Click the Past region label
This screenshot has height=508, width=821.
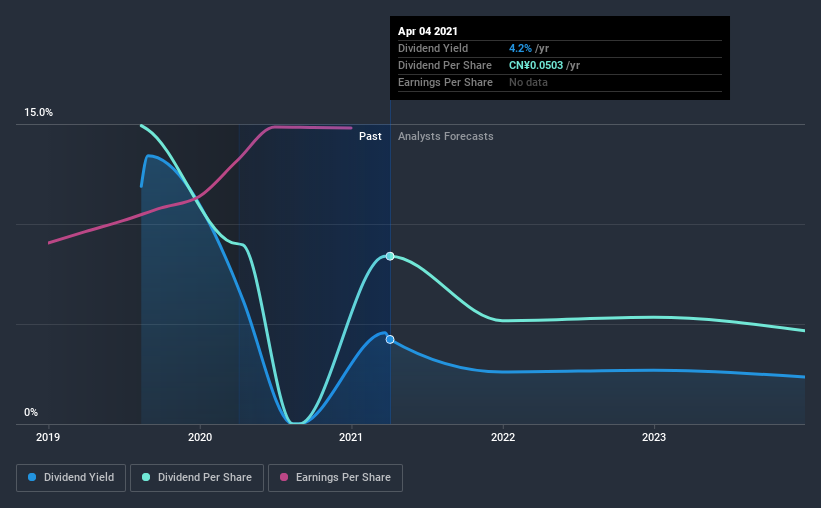(370, 136)
